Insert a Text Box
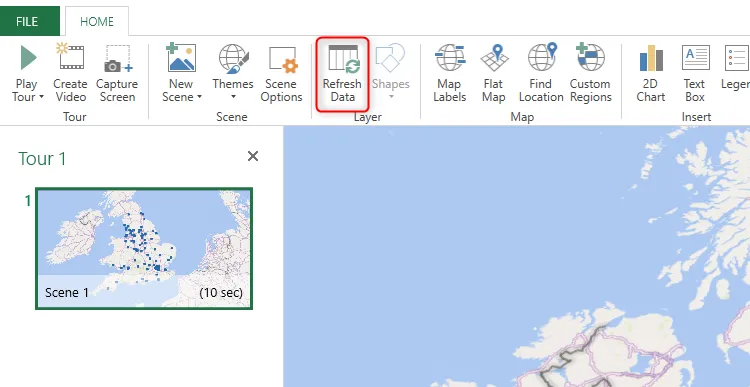This screenshot has height=387, width=750. coord(695,73)
